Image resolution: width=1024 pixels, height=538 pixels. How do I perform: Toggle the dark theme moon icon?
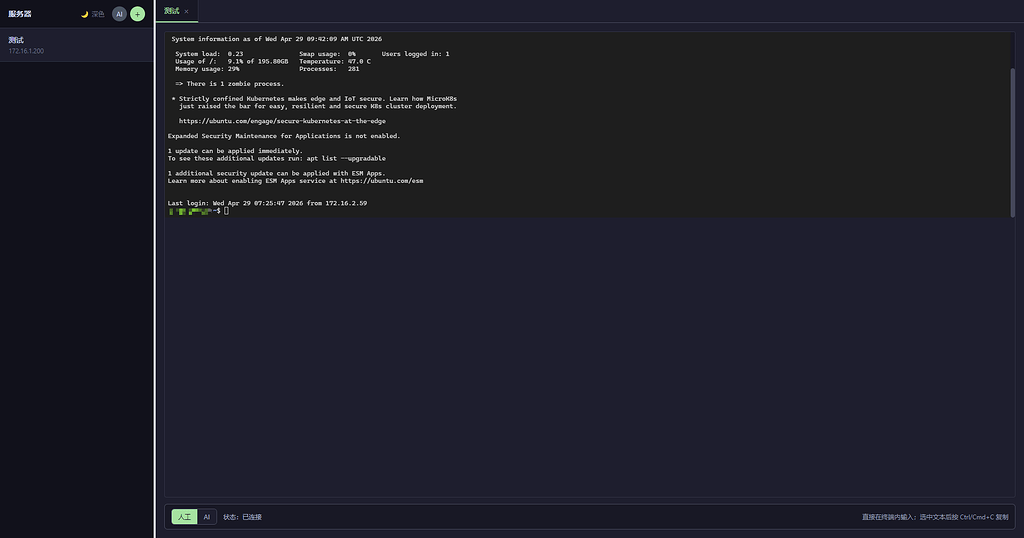pyautogui.click(x=84, y=14)
